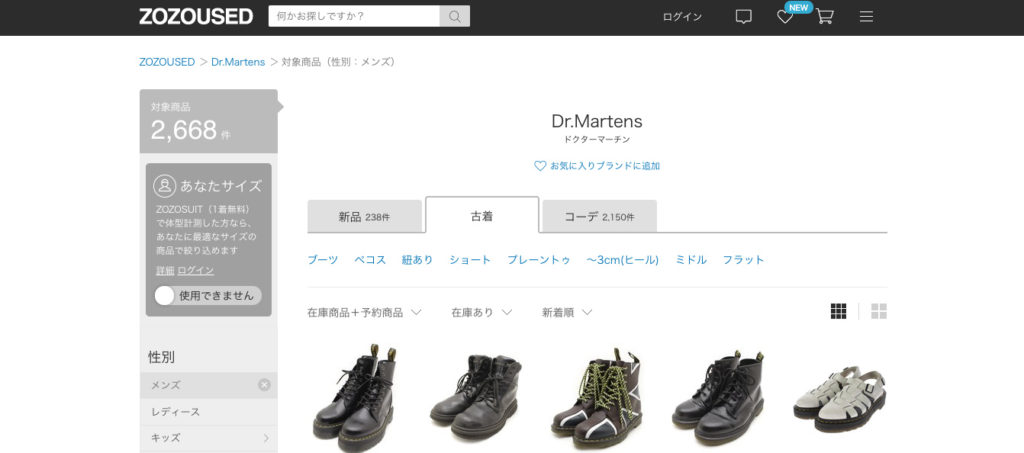1024x453 pixels.
Task: Open the 新着順 sort dropdown
Action: [567, 313]
